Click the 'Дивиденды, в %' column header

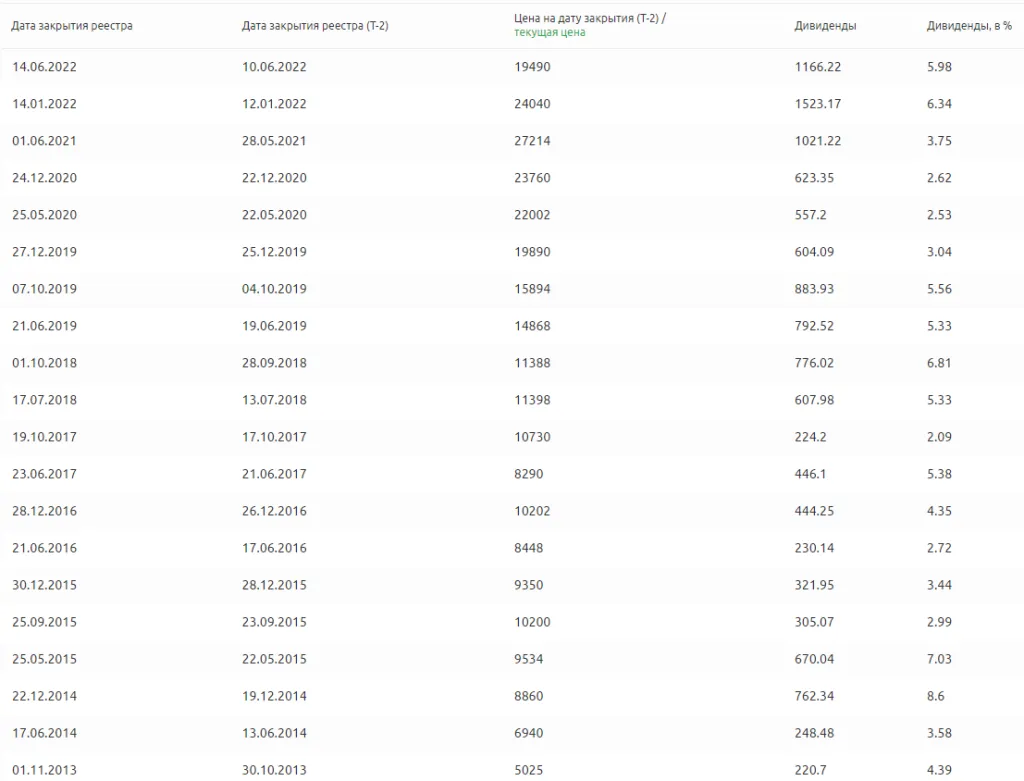click(969, 25)
